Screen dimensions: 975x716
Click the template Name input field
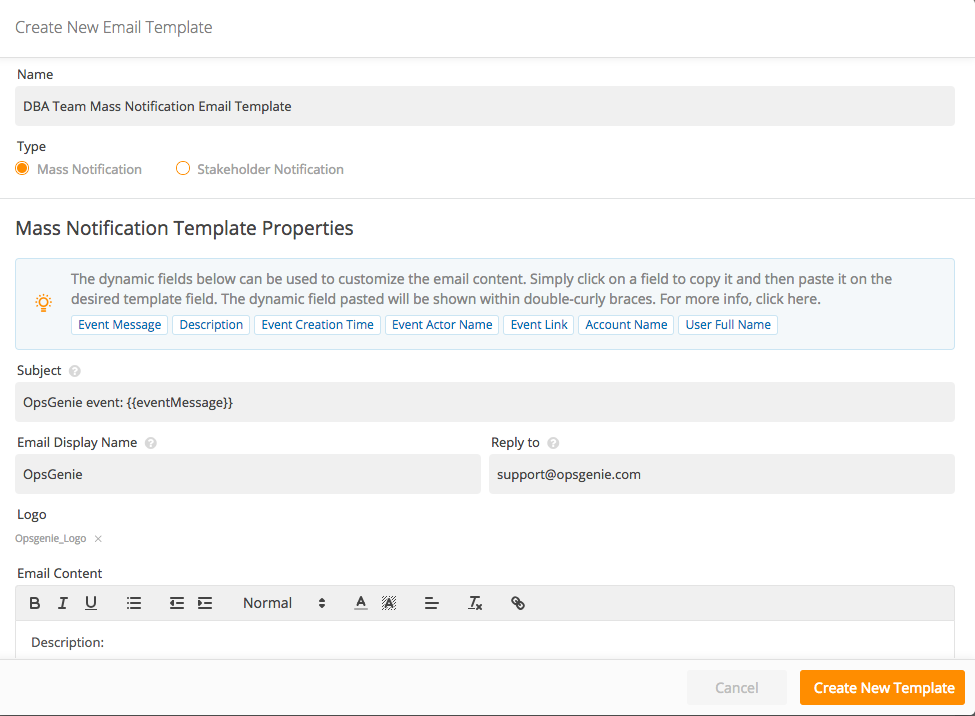tap(485, 106)
